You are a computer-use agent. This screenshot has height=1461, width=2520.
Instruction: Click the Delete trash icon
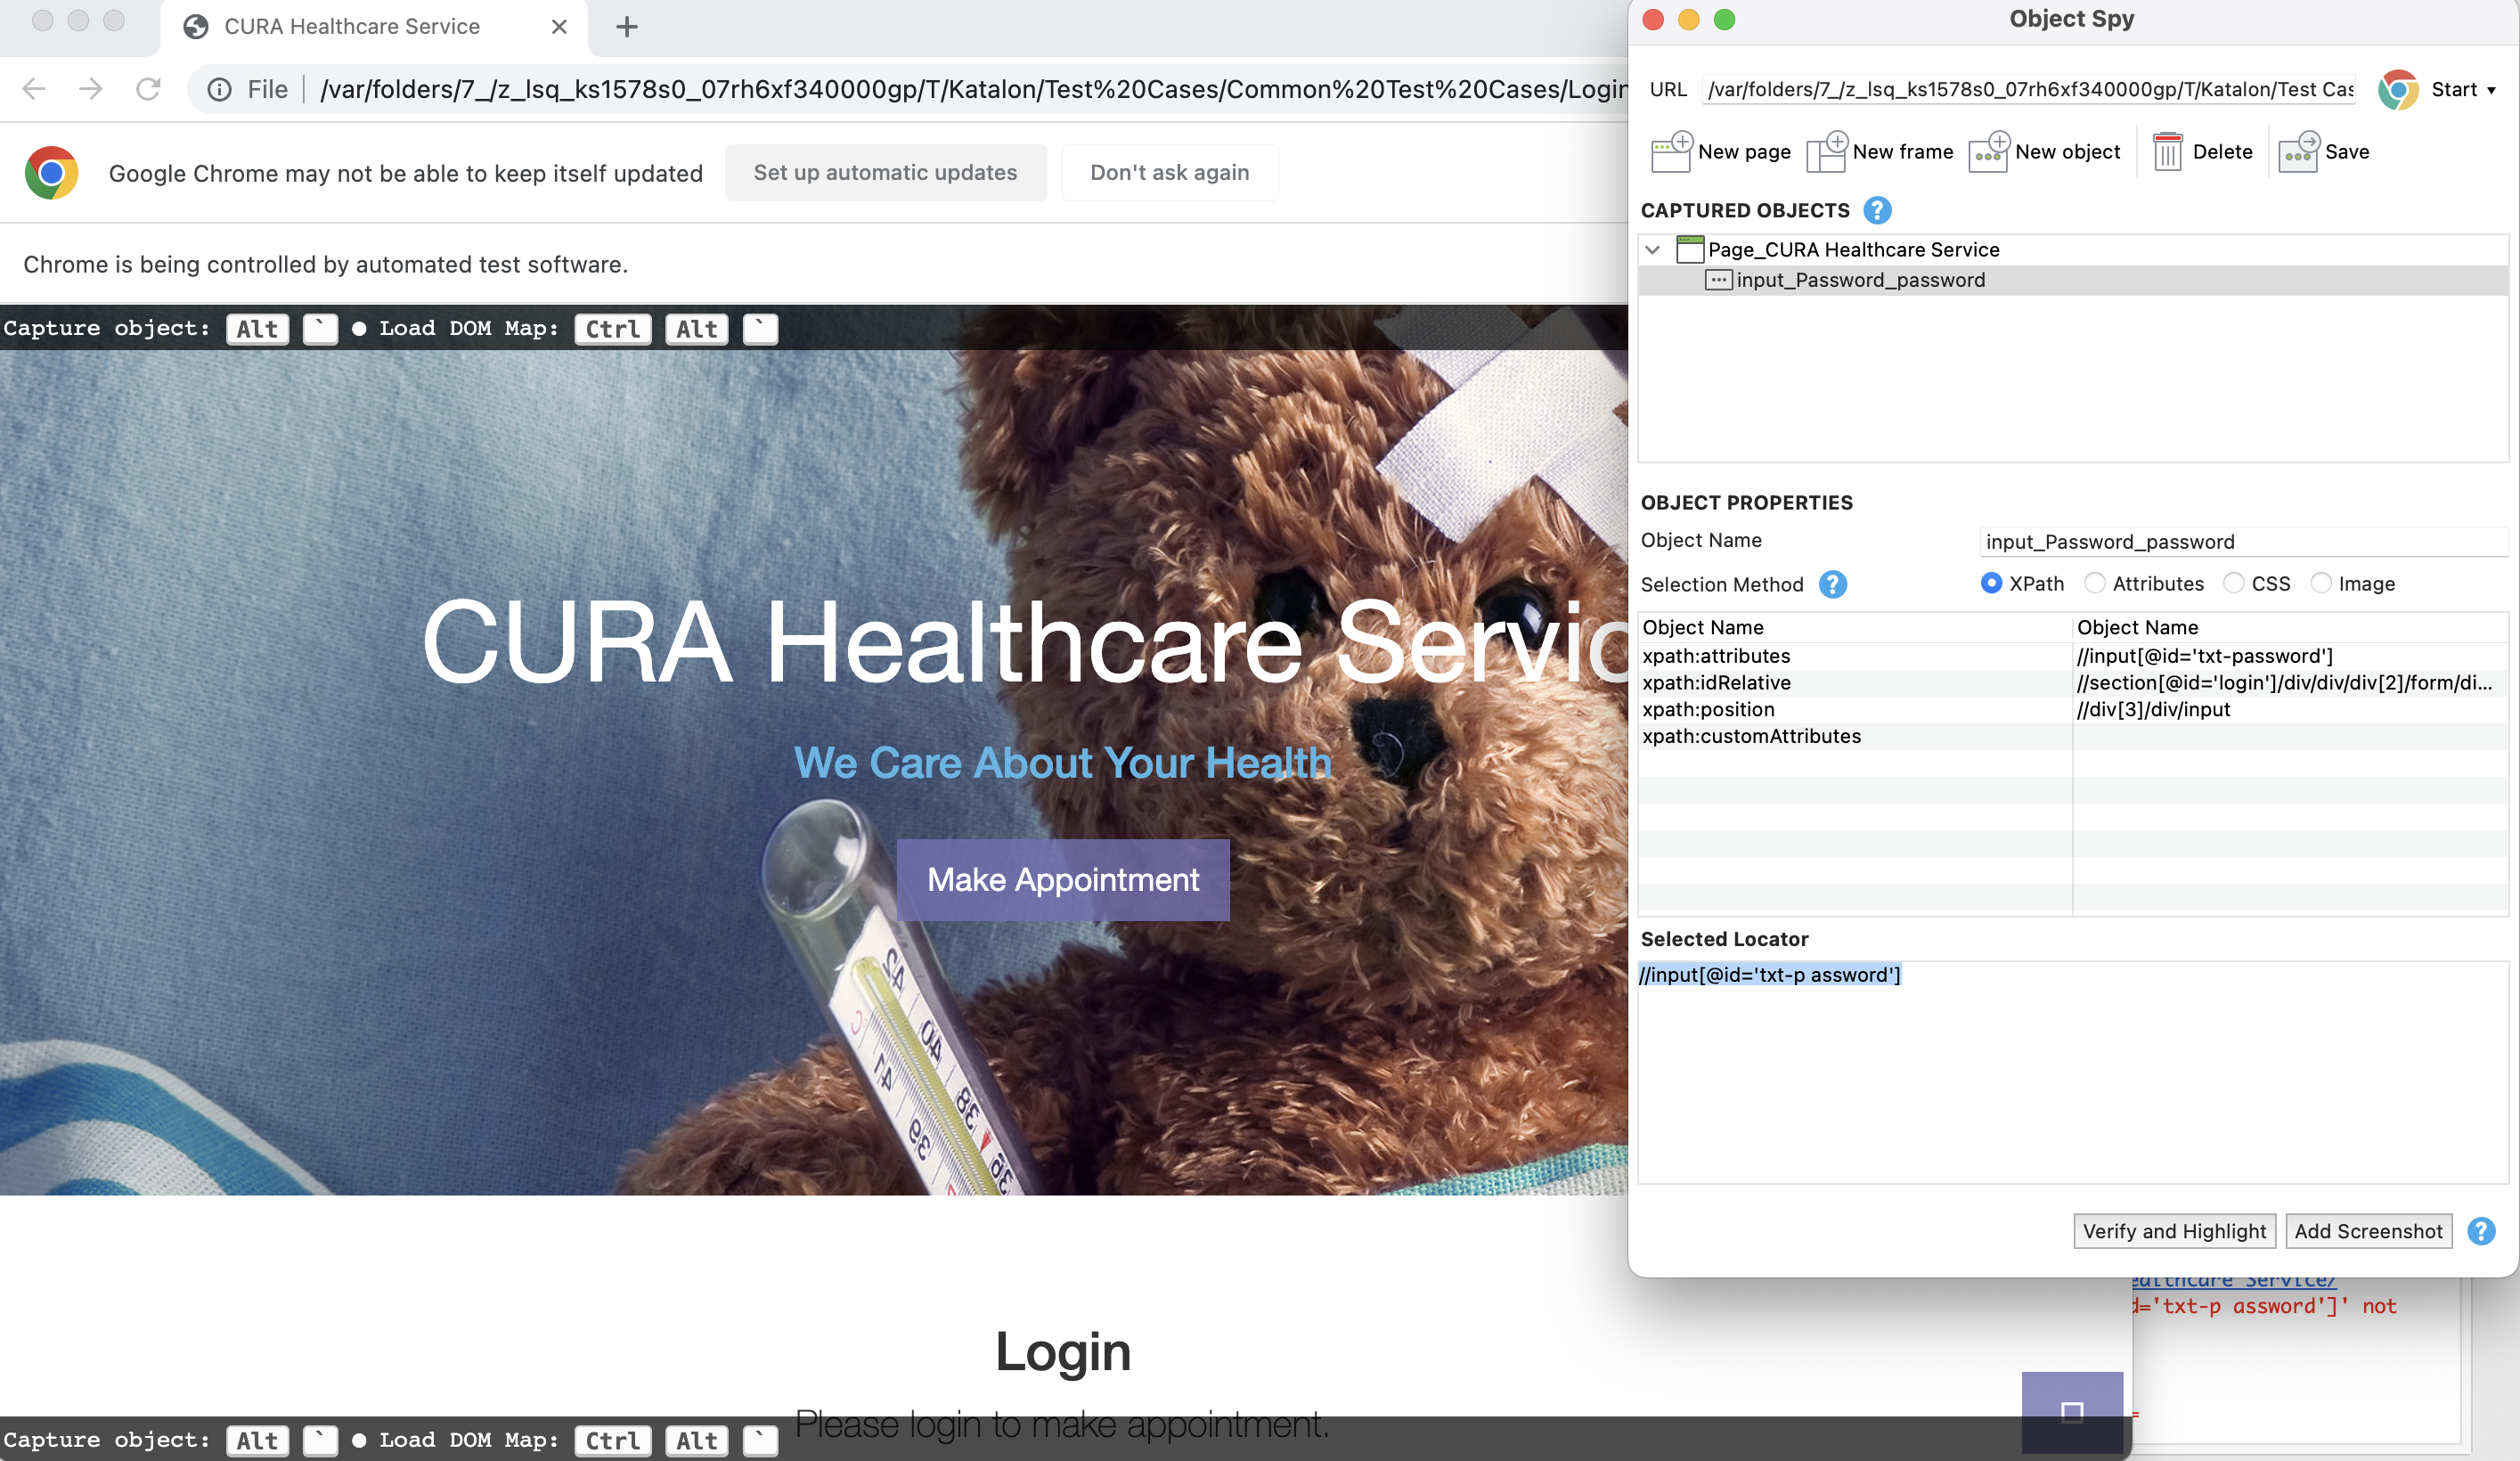(x=2167, y=152)
